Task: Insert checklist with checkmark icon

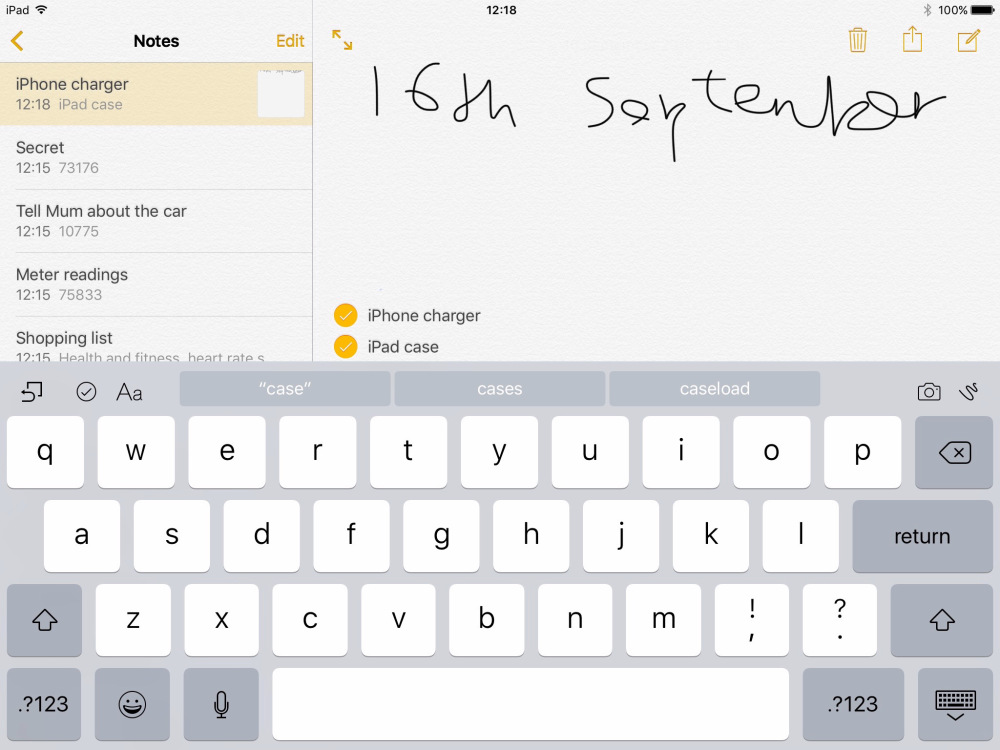Action: (86, 392)
